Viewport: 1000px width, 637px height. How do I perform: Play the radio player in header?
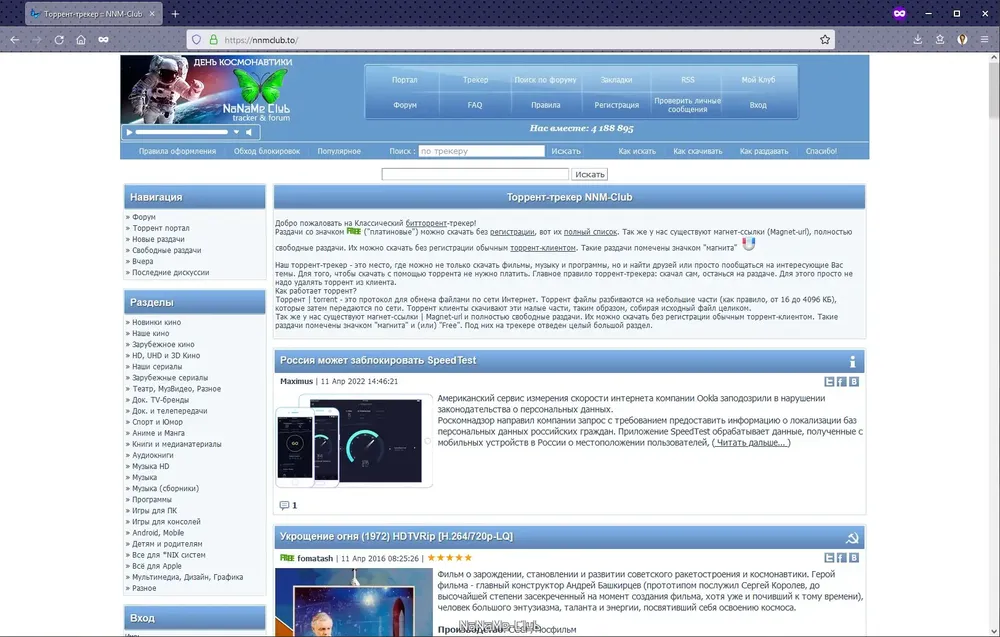point(129,132)
